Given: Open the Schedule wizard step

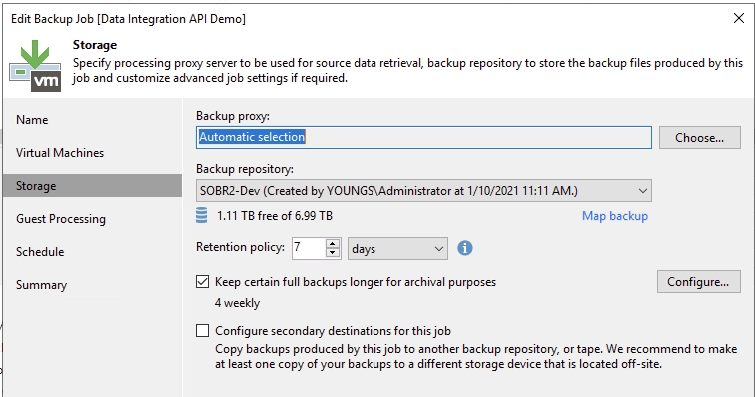Looking at the screenshot, I should (40, 251).
